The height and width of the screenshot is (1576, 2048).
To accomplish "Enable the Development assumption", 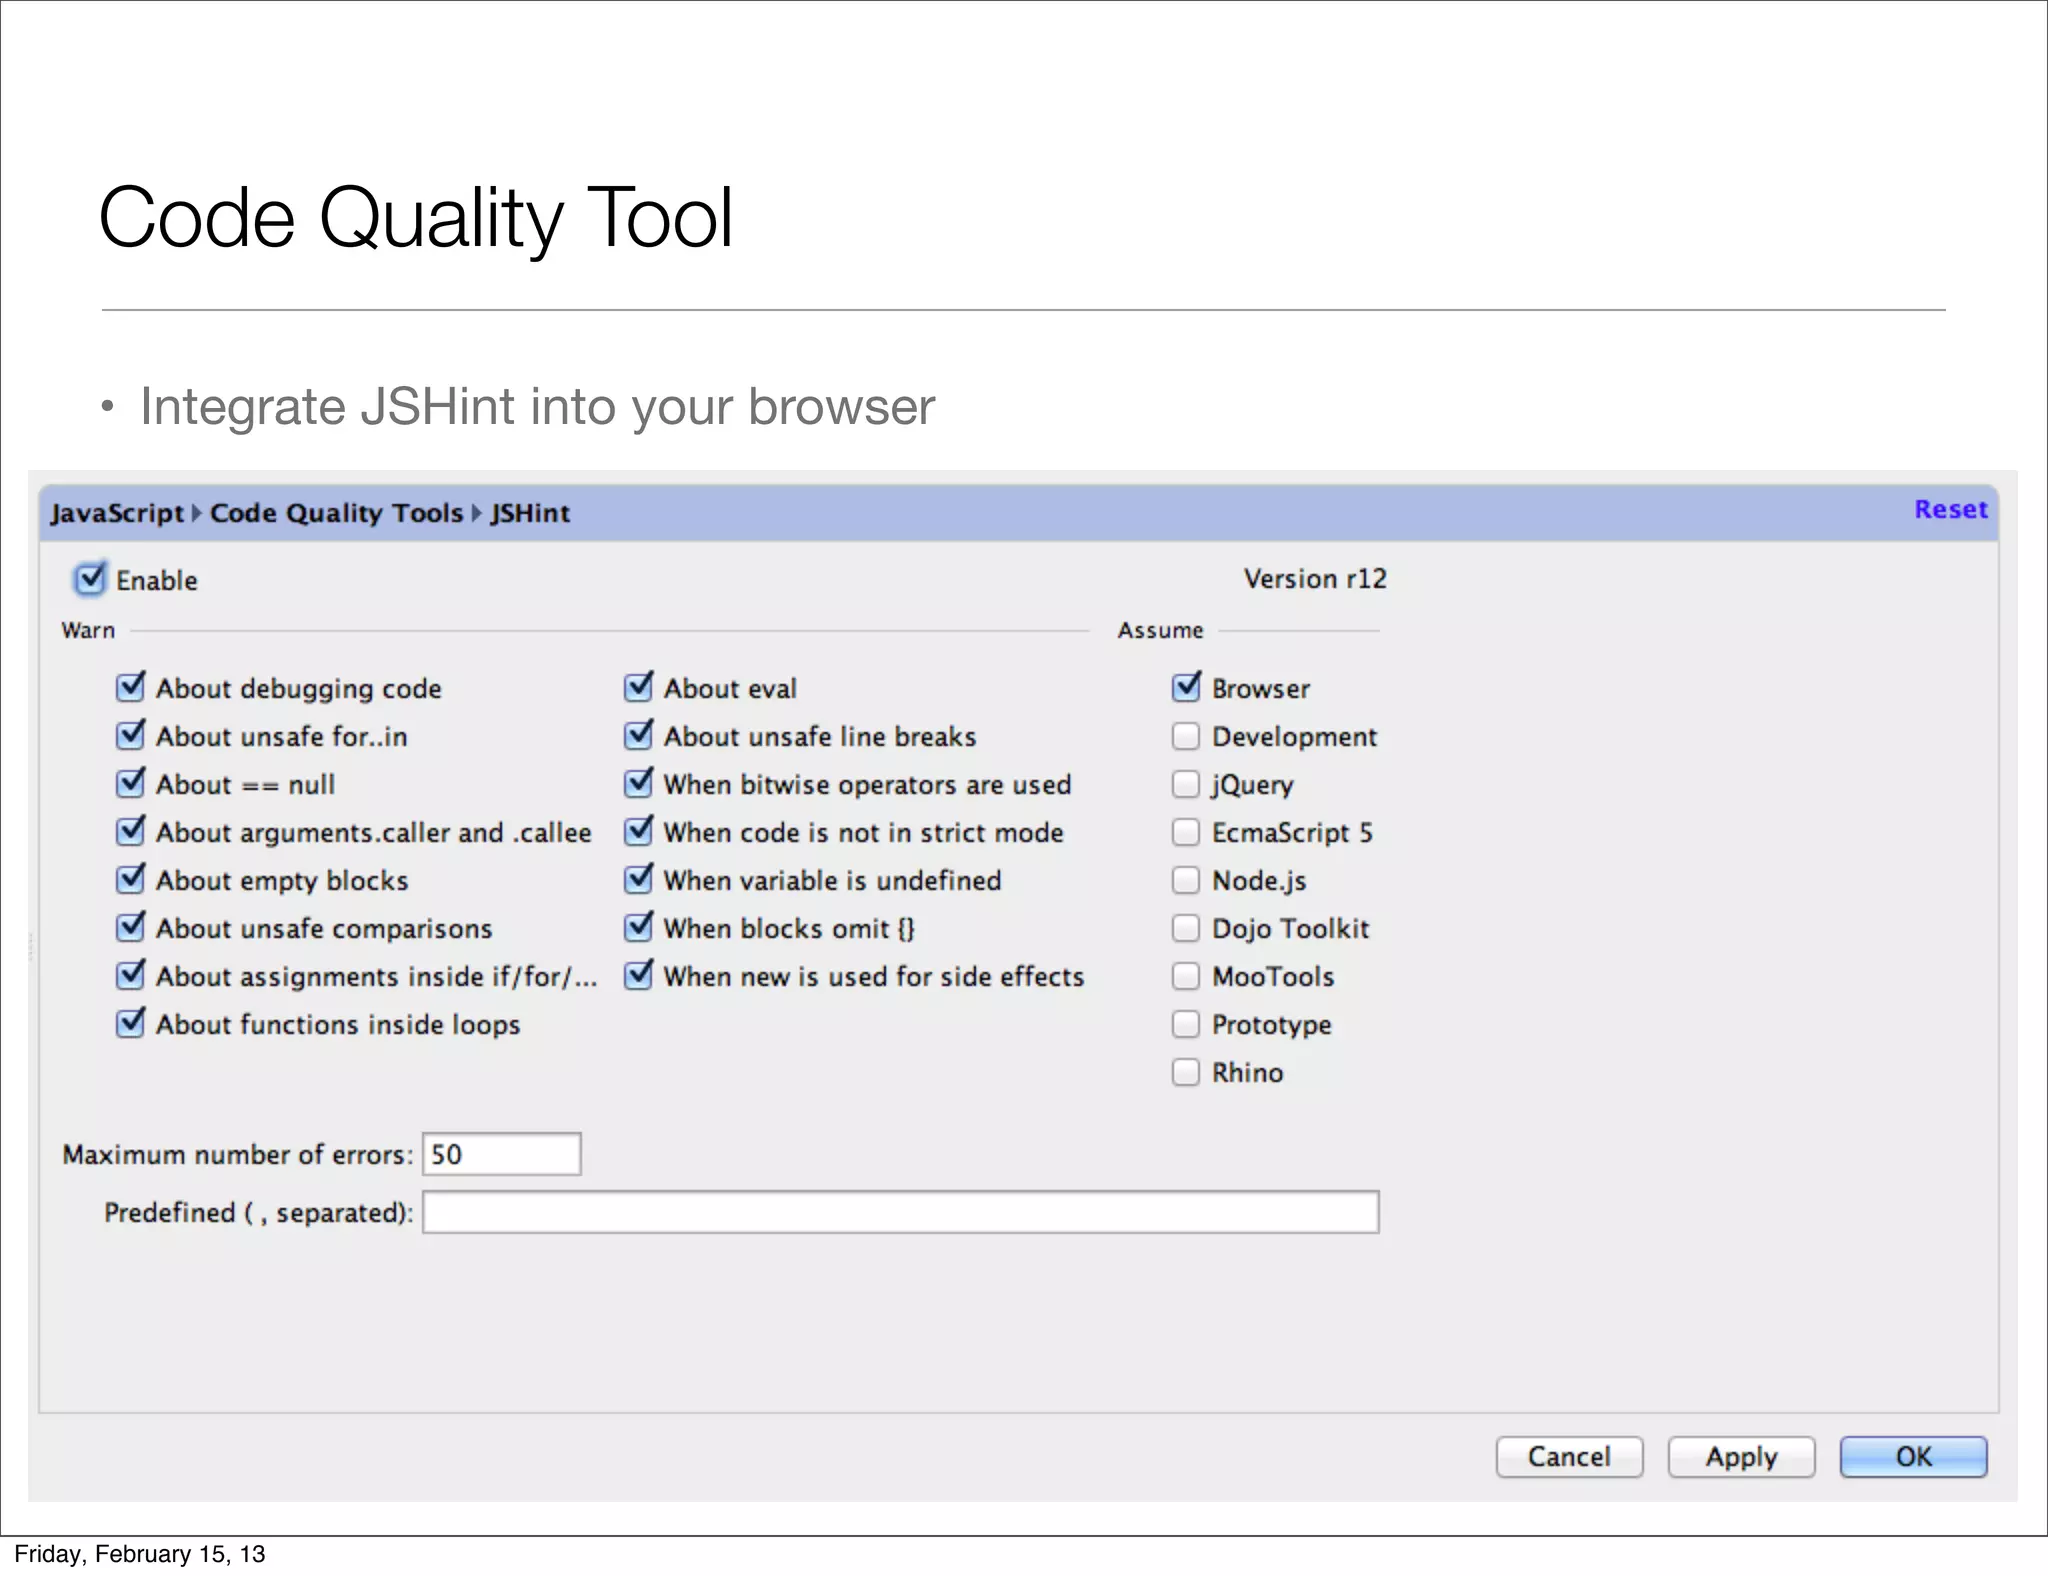I will 1186,736.
